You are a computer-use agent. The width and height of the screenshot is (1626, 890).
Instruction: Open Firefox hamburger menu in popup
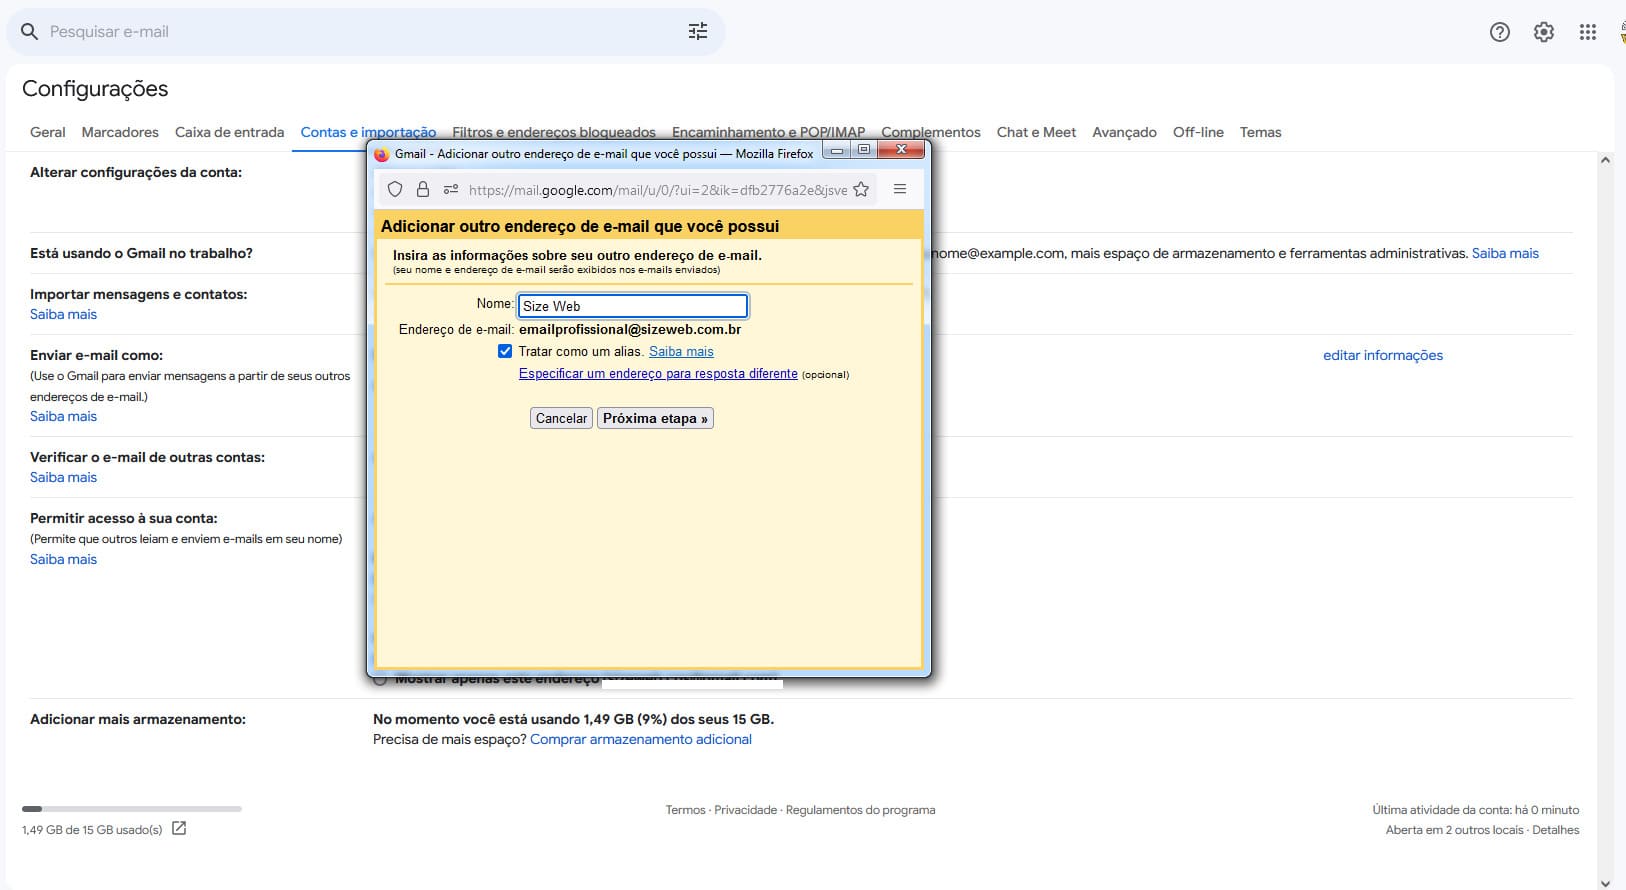tap(900, 189)
